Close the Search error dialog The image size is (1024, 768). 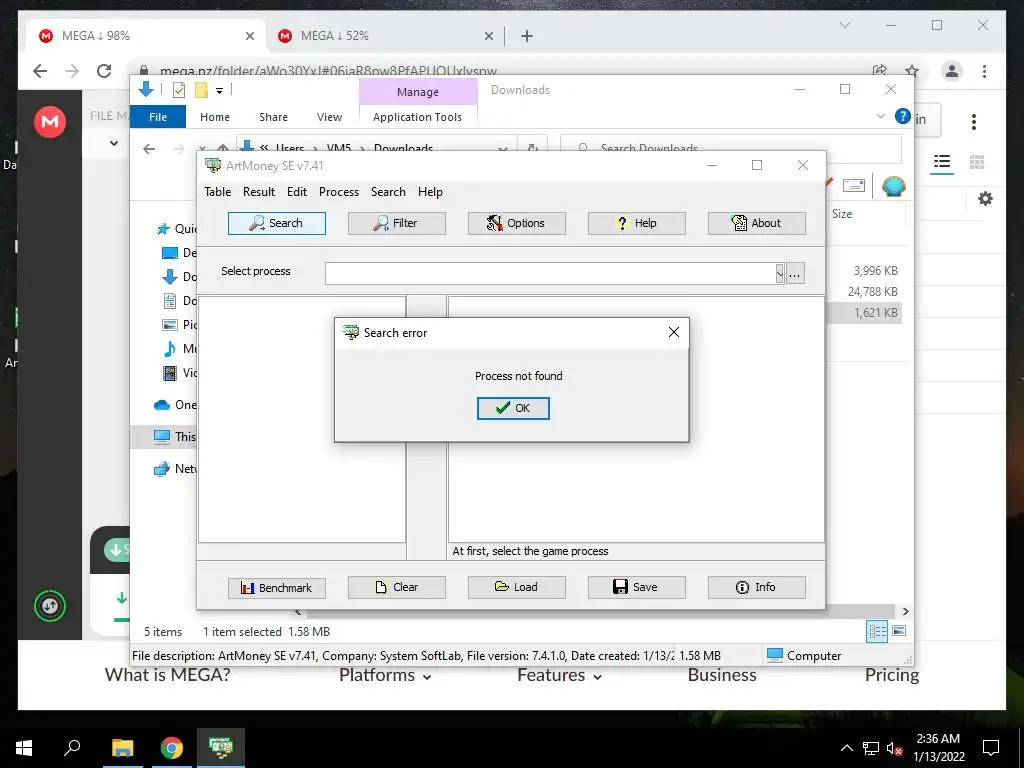coord(674,332)
